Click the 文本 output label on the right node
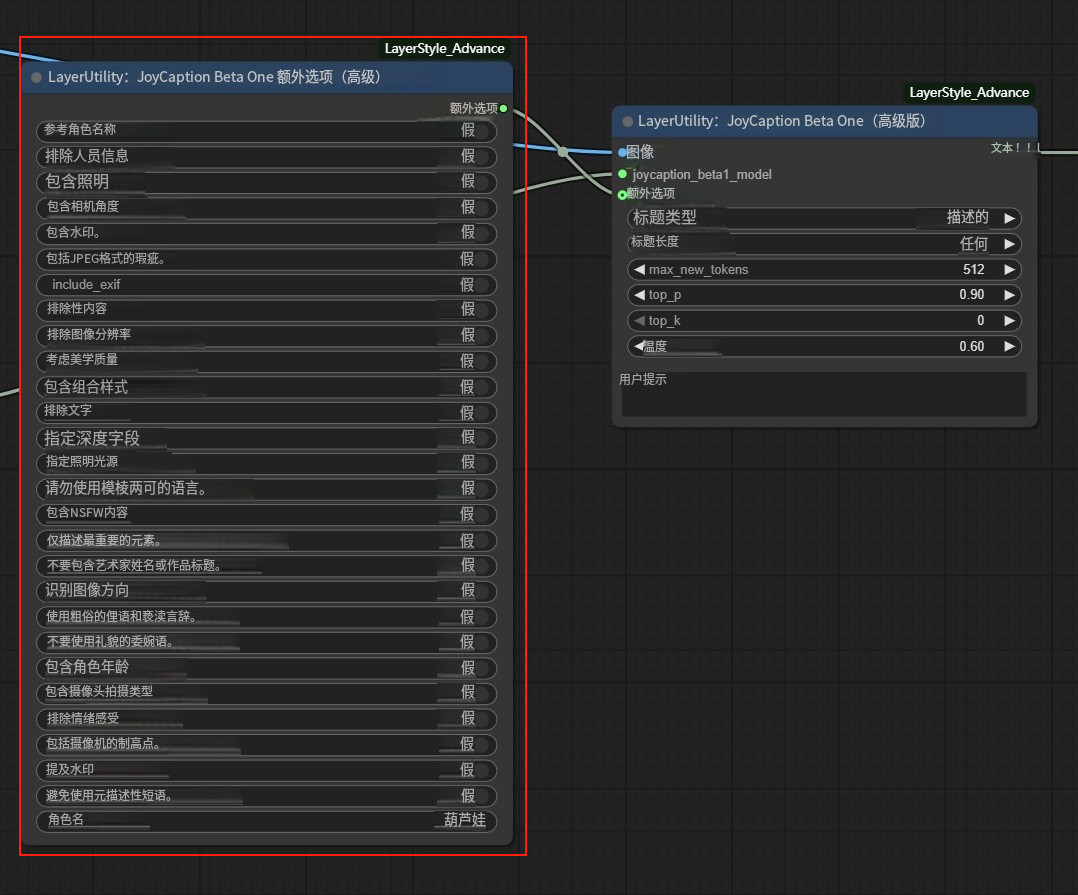The height and width of the screenshot is (895, 1078). pos(1015,148)
